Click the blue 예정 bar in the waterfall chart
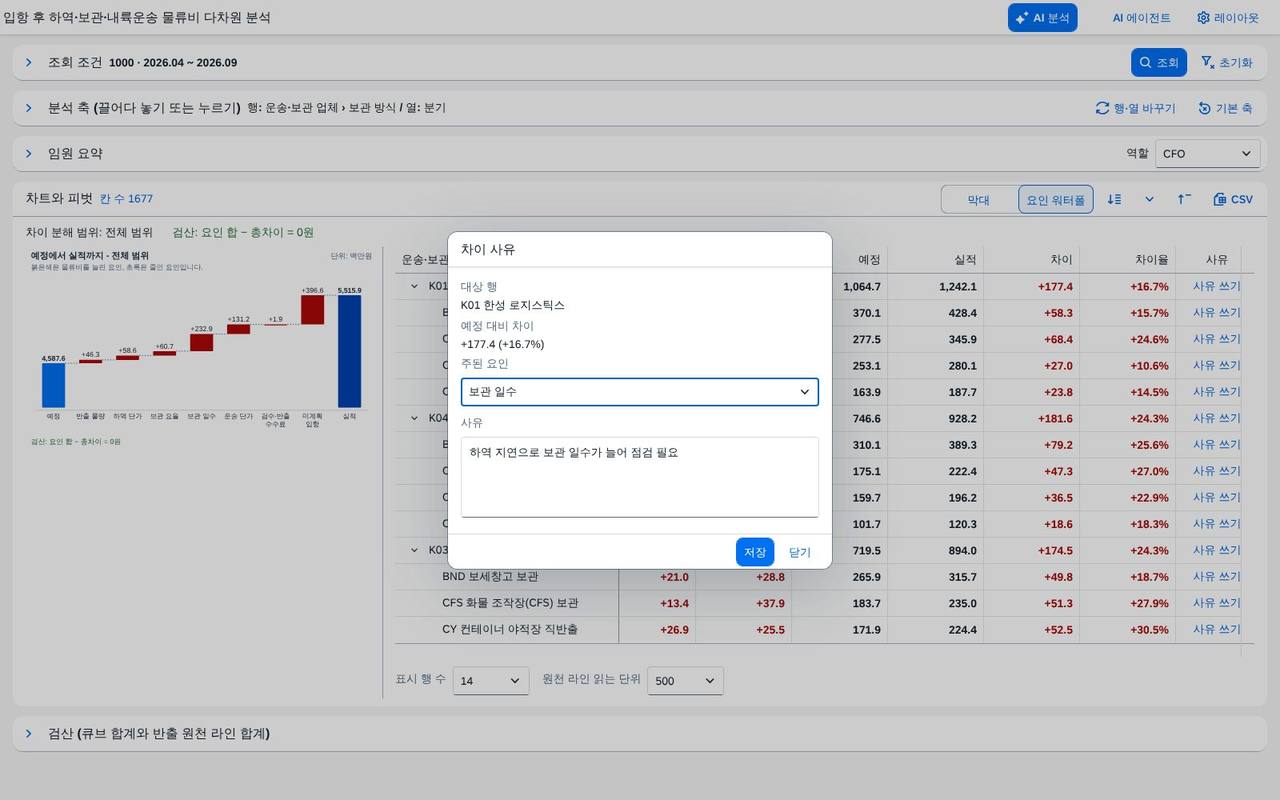The image size is (1280, 800). 53,385
